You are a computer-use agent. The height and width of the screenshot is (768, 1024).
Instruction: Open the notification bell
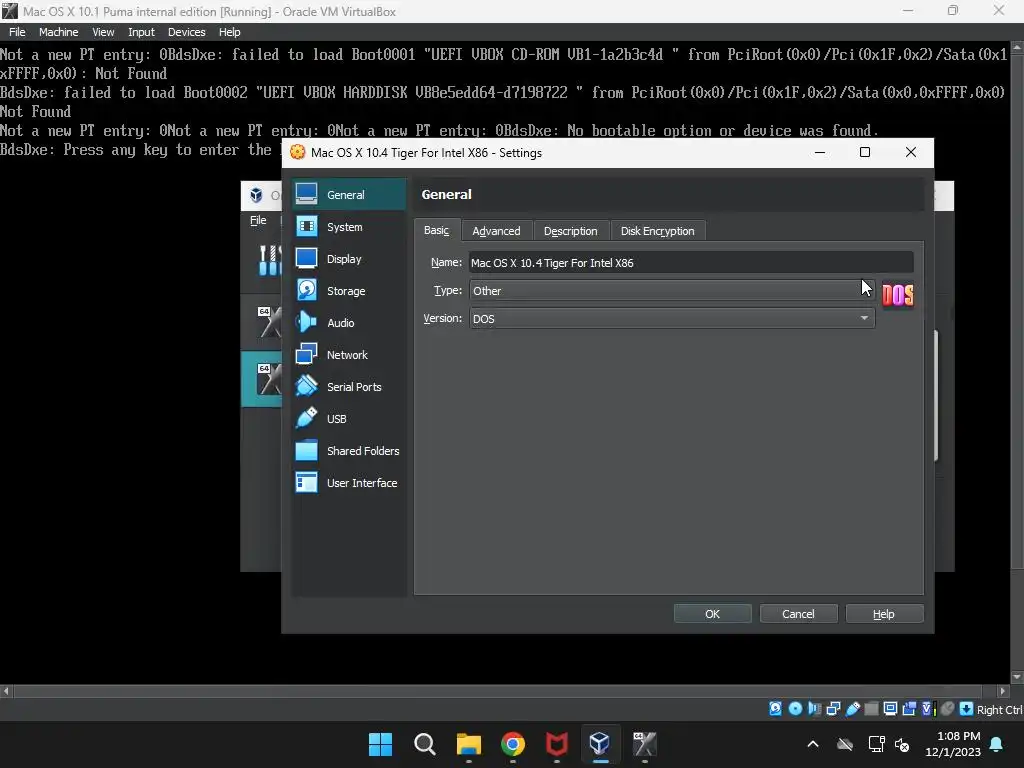coord(997,744)
